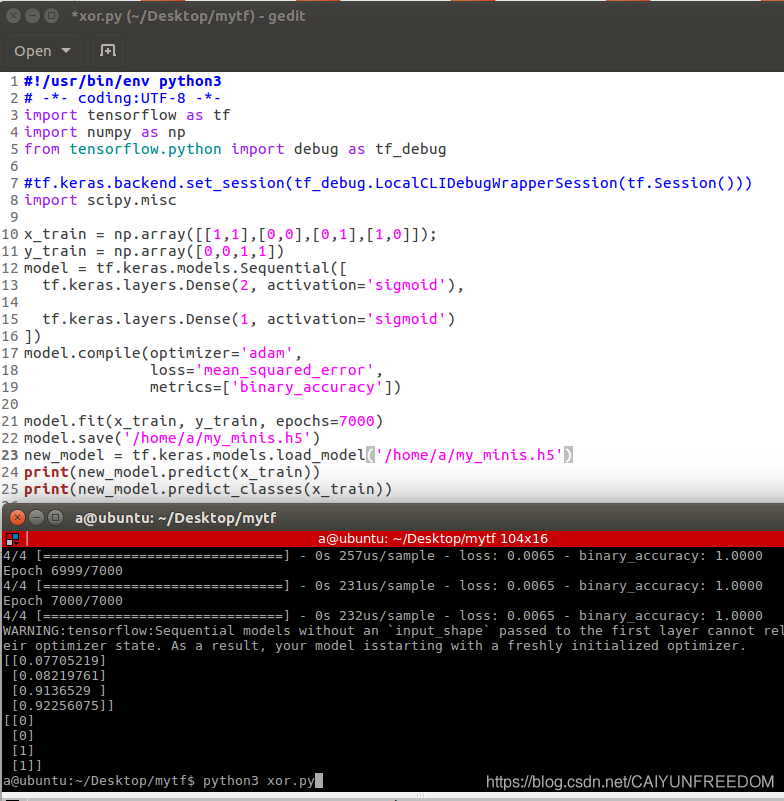Click the red terminal title bar 'a@ubuntu: ~/Desktop/mytf 104x16'
Image resolution: width=784 pixels, height=801 pixels.
433,538
